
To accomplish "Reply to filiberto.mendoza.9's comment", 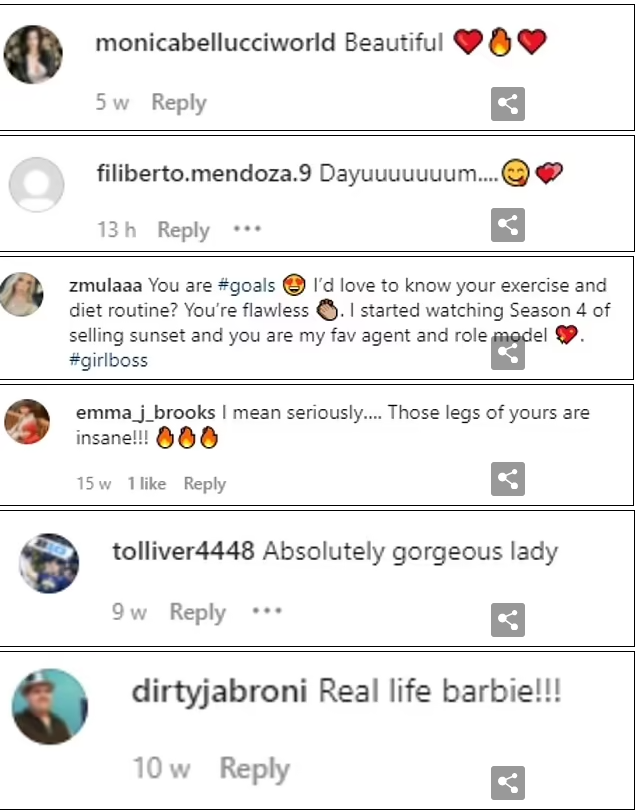I will point(184,230).
